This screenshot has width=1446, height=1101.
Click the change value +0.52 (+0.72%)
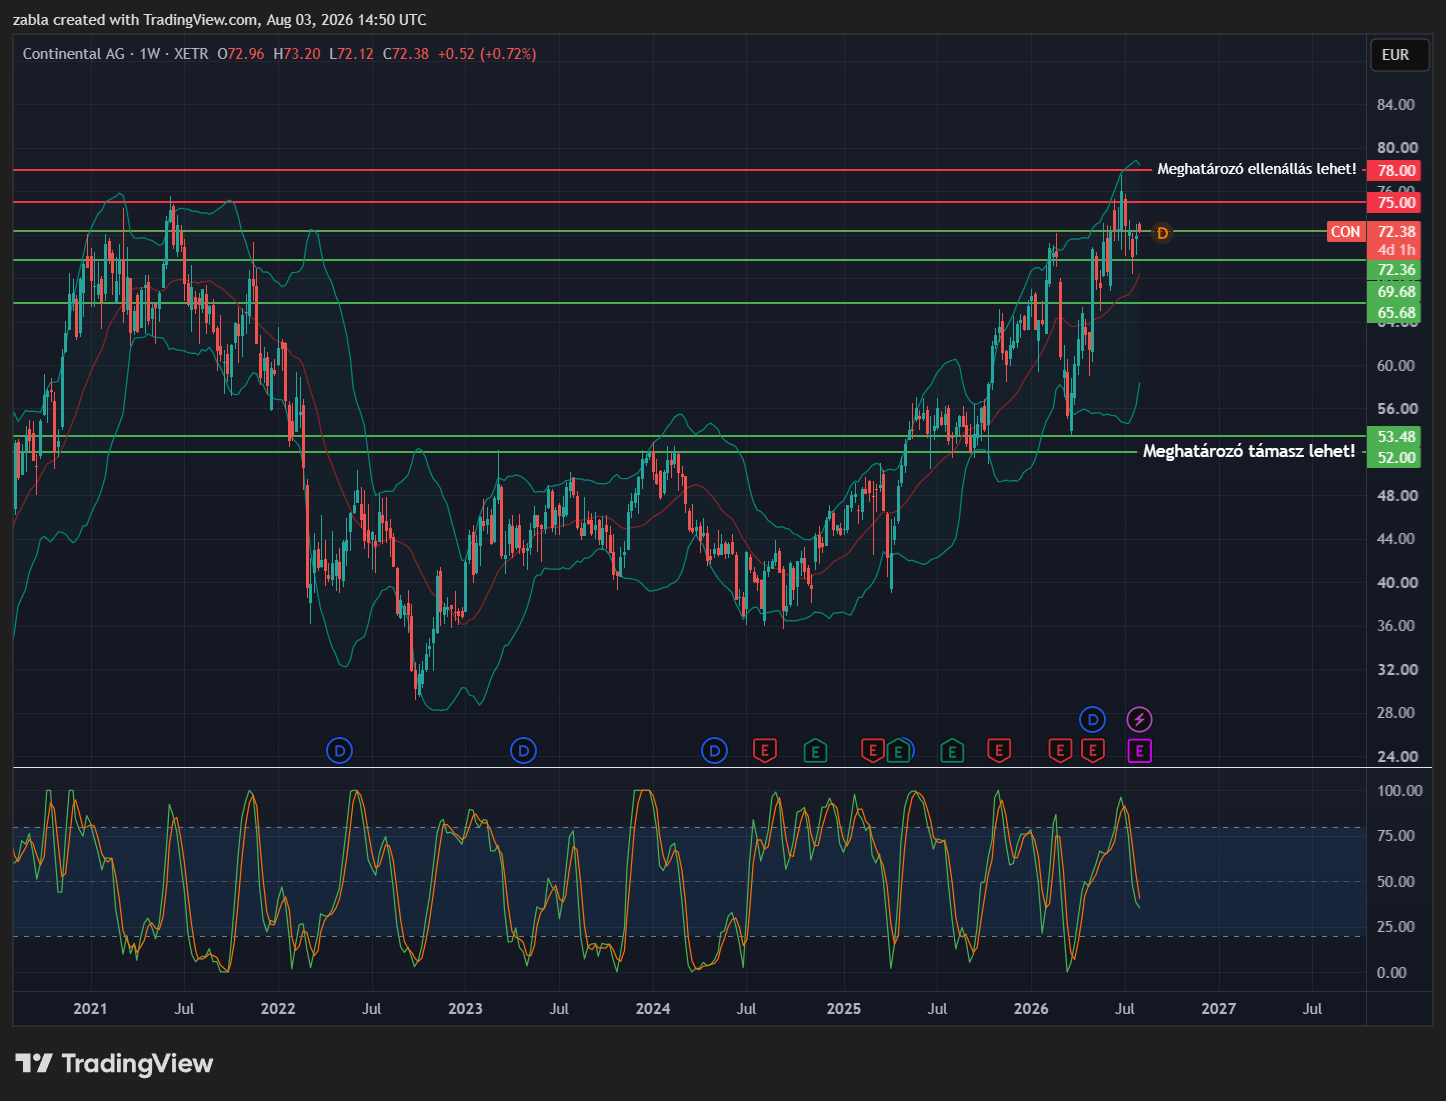(x=487, y=54)
